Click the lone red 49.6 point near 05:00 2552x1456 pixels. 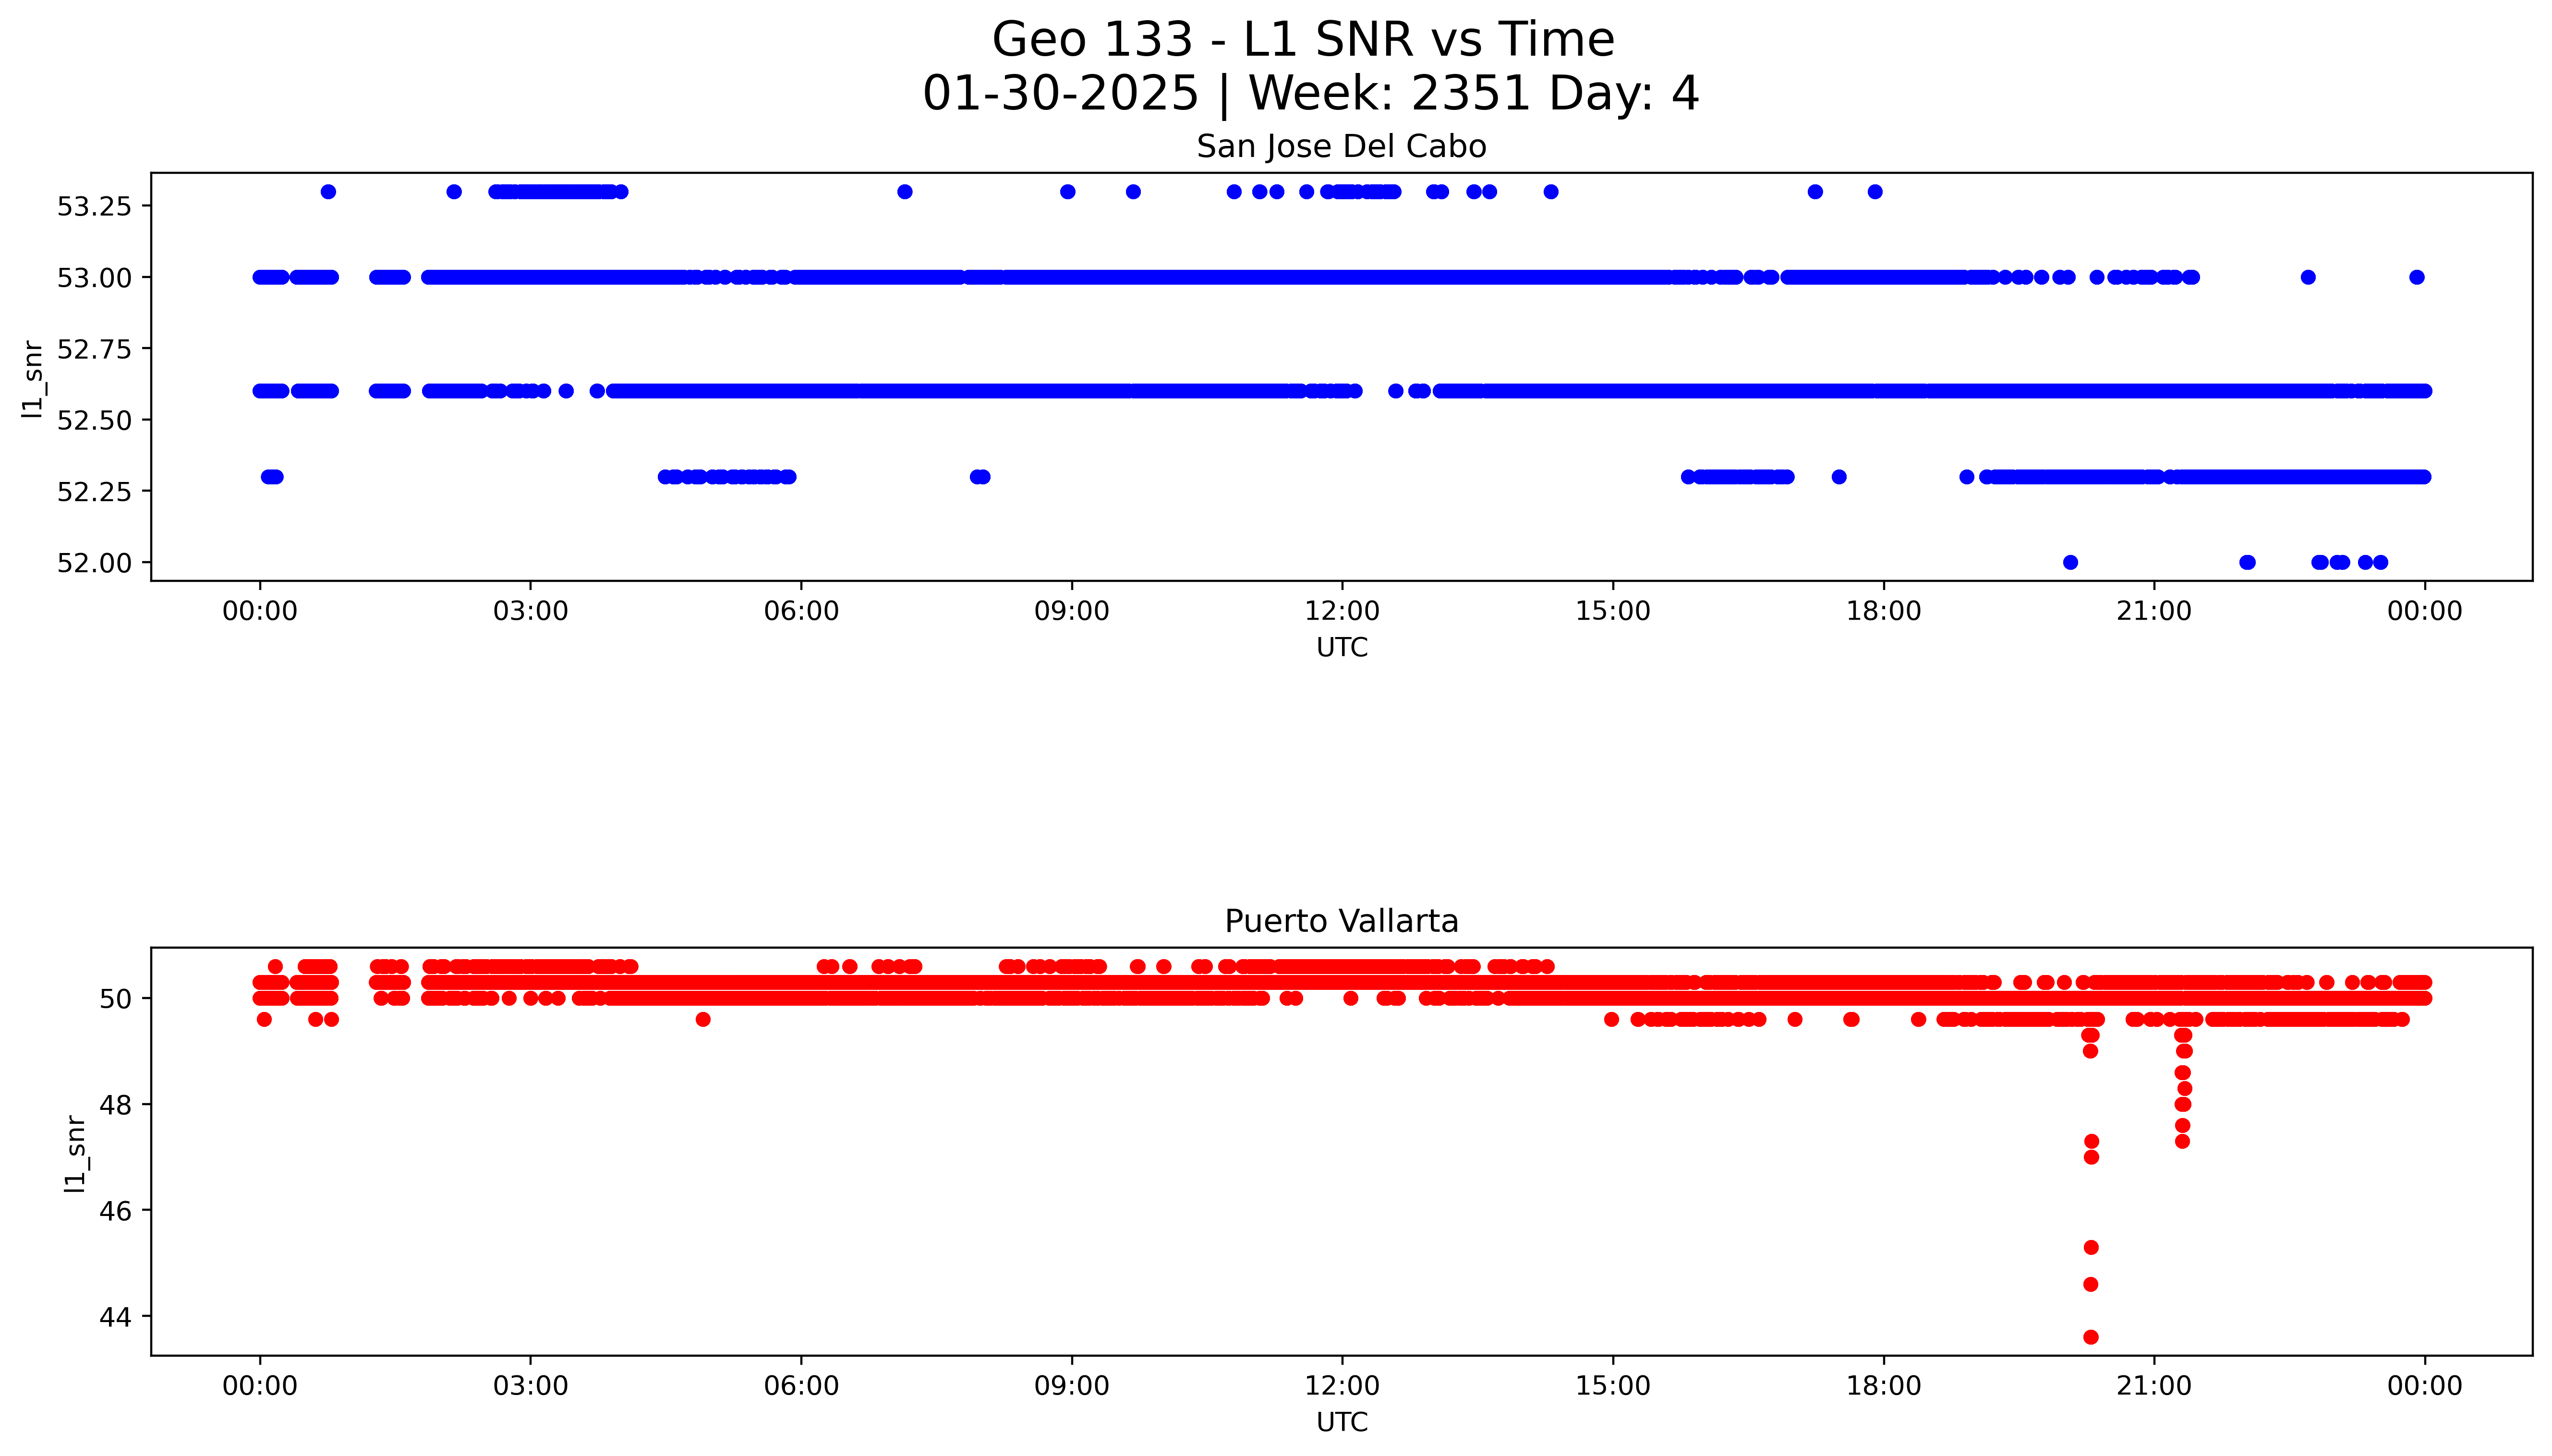coord(703,1019)
